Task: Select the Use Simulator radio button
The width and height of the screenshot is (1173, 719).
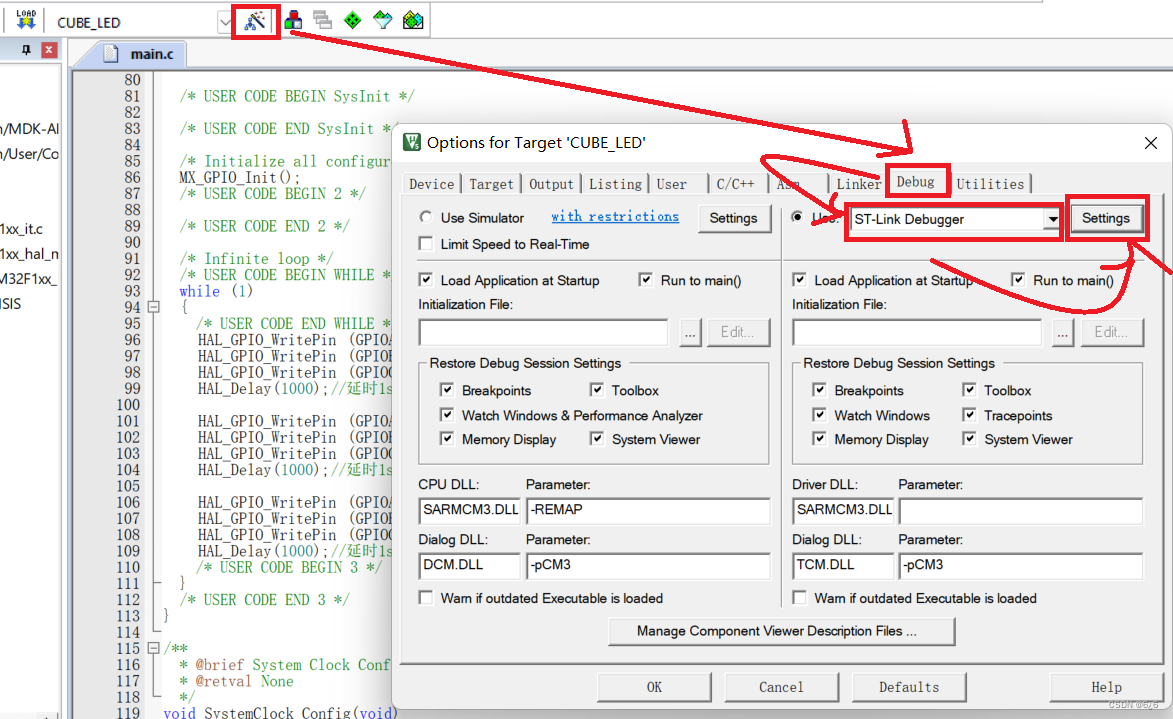Action: click(x=426, y=217)
